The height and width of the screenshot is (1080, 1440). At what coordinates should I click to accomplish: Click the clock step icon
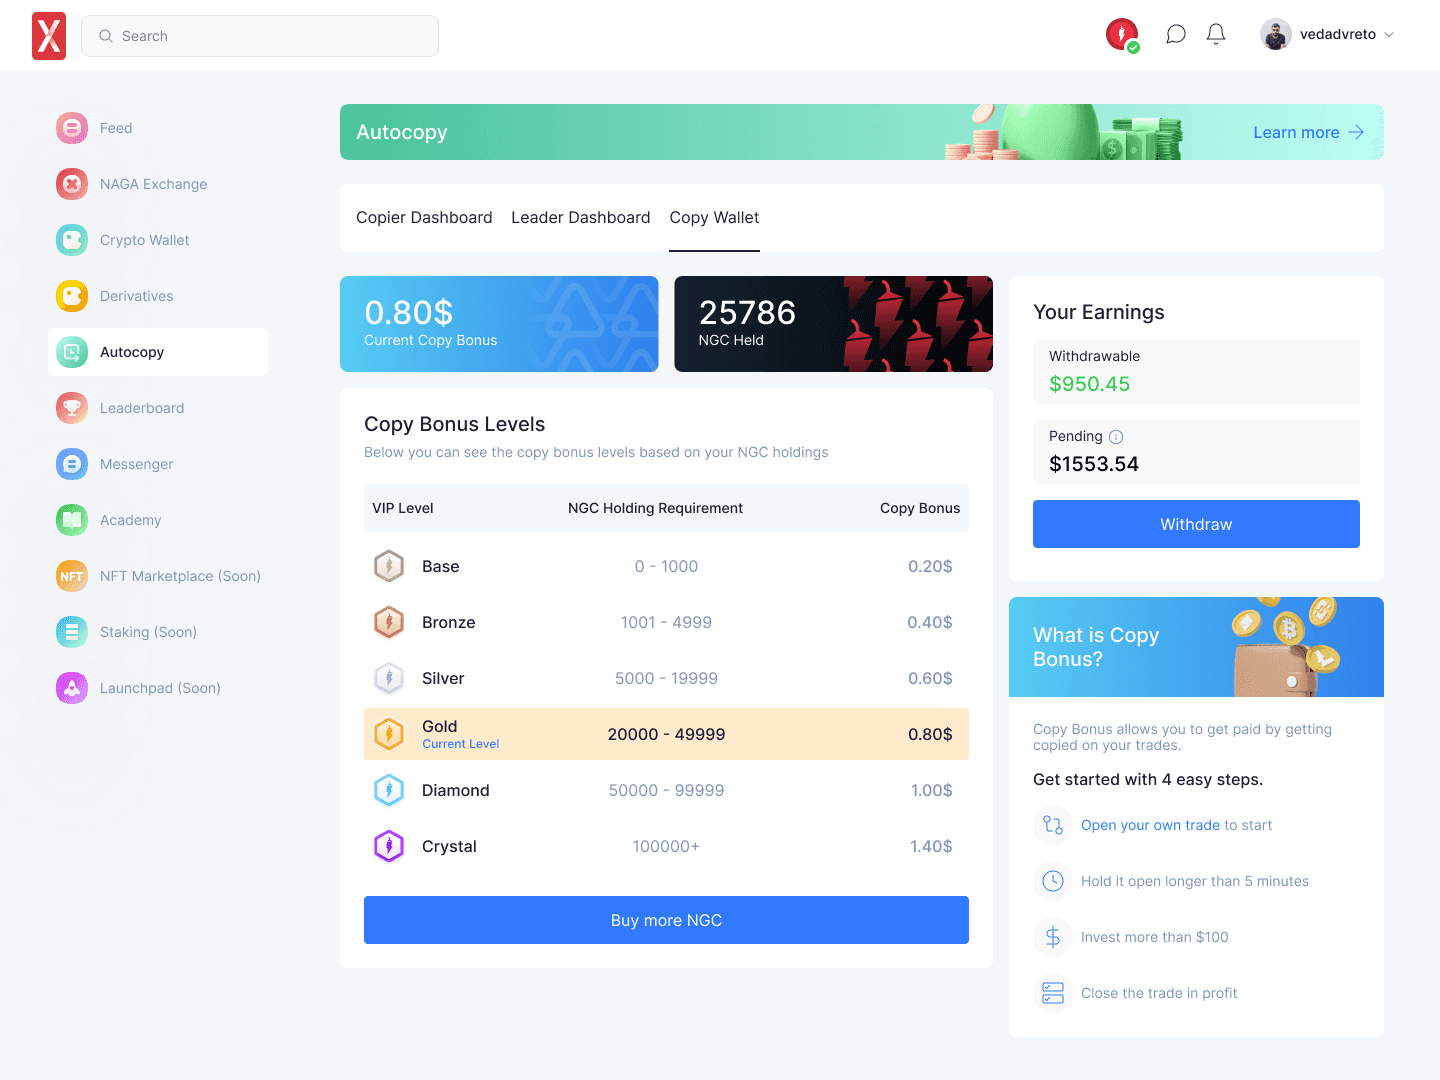[x=1053, y=881]
